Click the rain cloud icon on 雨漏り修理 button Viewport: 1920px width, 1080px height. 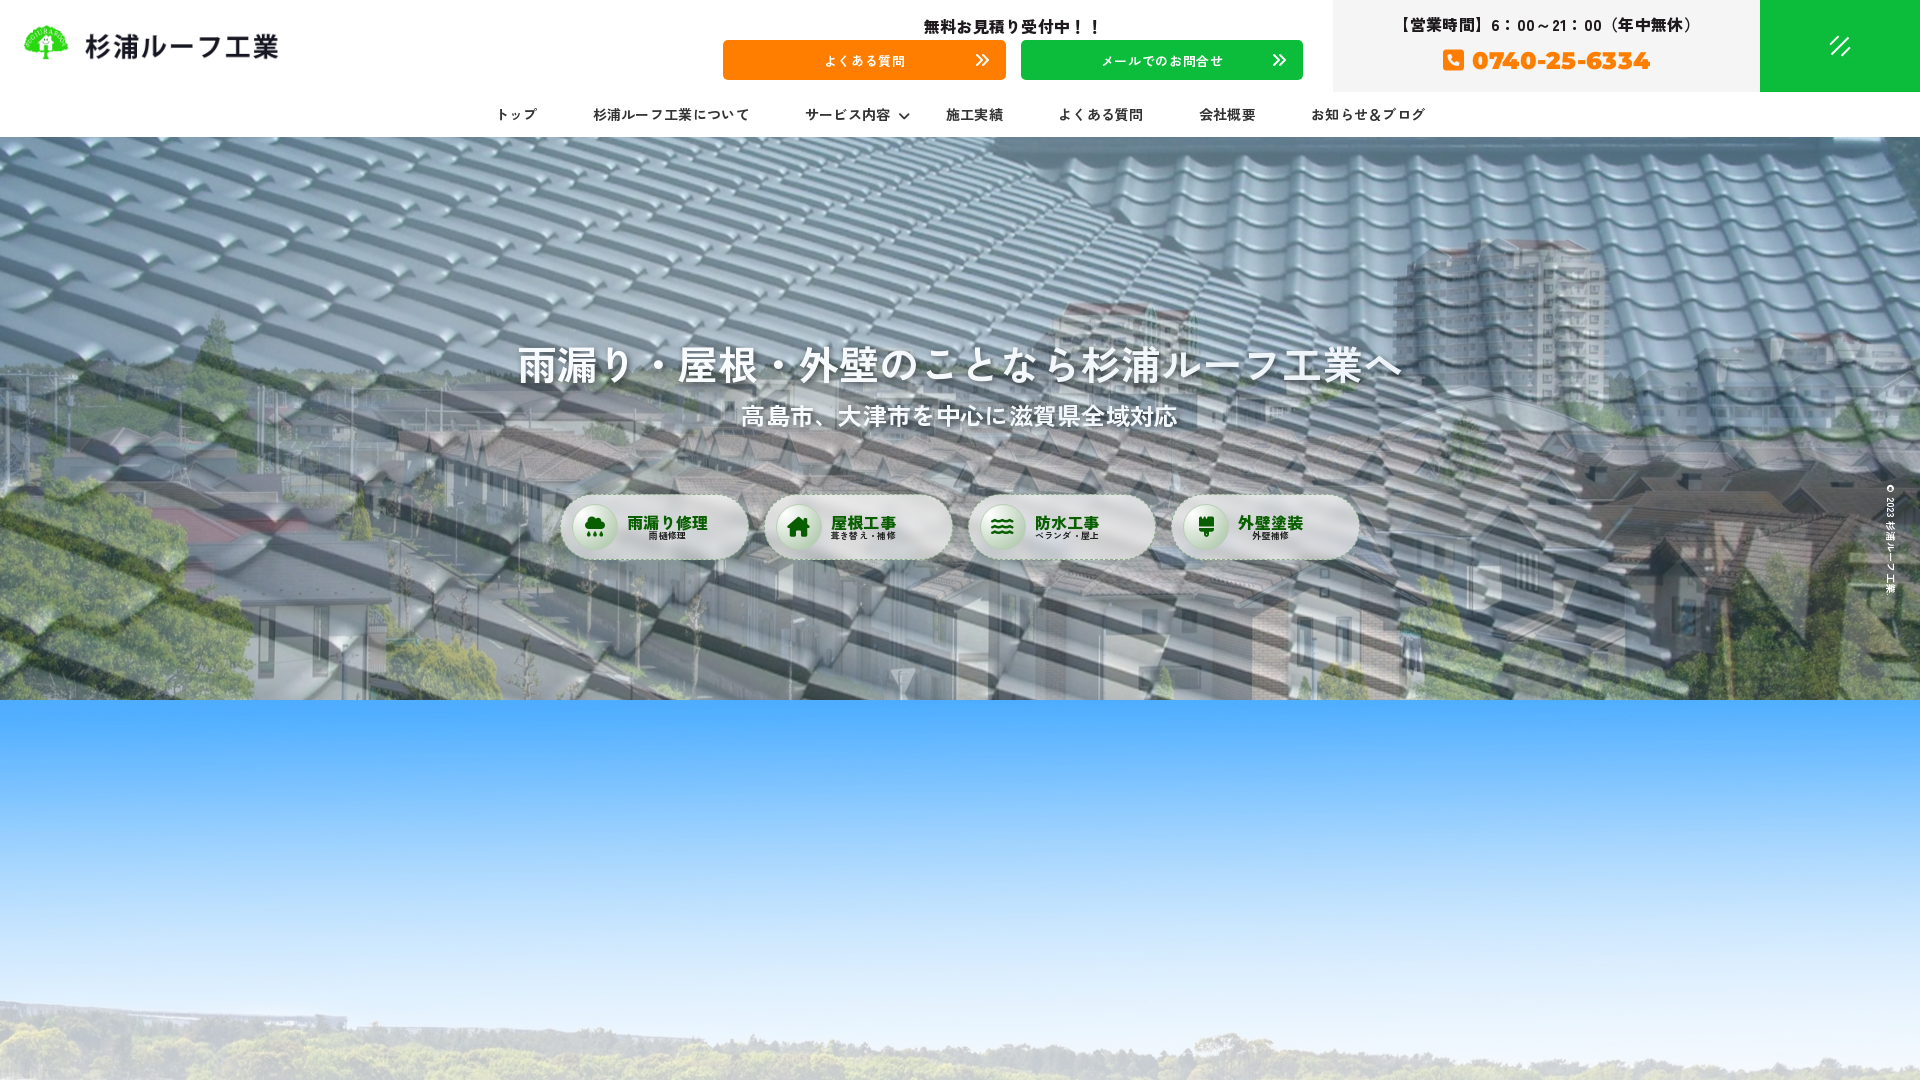coord(596,526)
